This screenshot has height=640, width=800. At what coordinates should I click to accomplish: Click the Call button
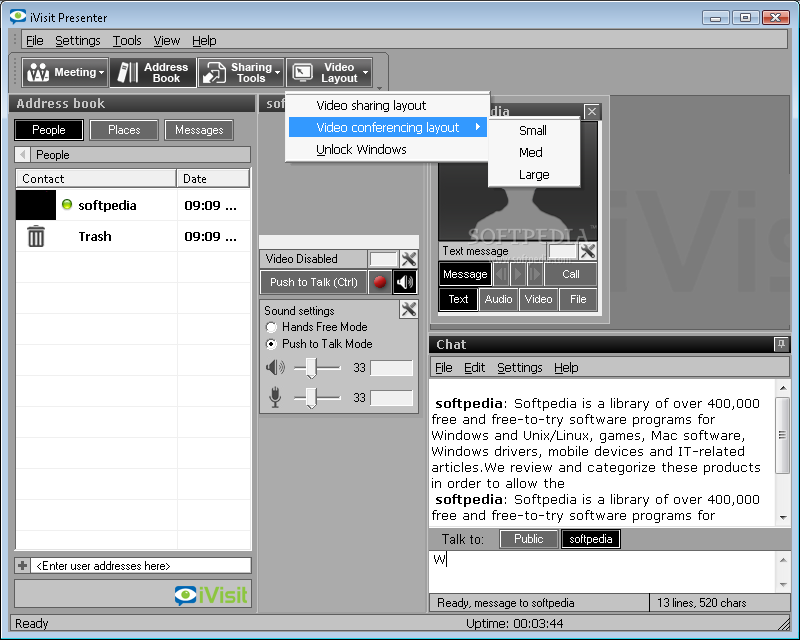(570, 274)
